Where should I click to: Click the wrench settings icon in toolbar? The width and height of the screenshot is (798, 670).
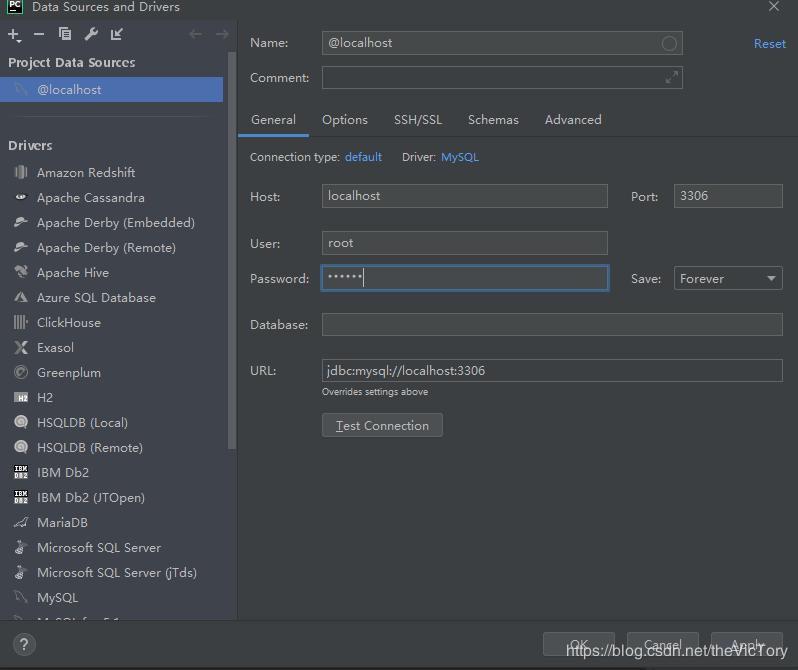(91, 35)
